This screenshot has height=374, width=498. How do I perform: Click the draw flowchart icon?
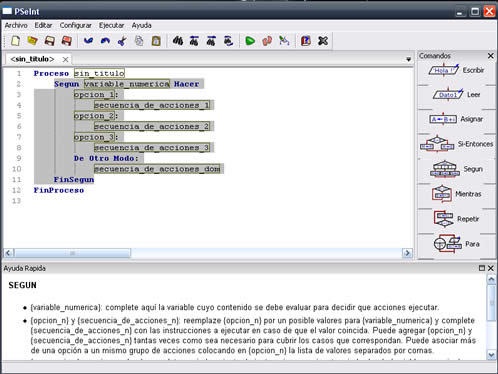pos(284,41)
